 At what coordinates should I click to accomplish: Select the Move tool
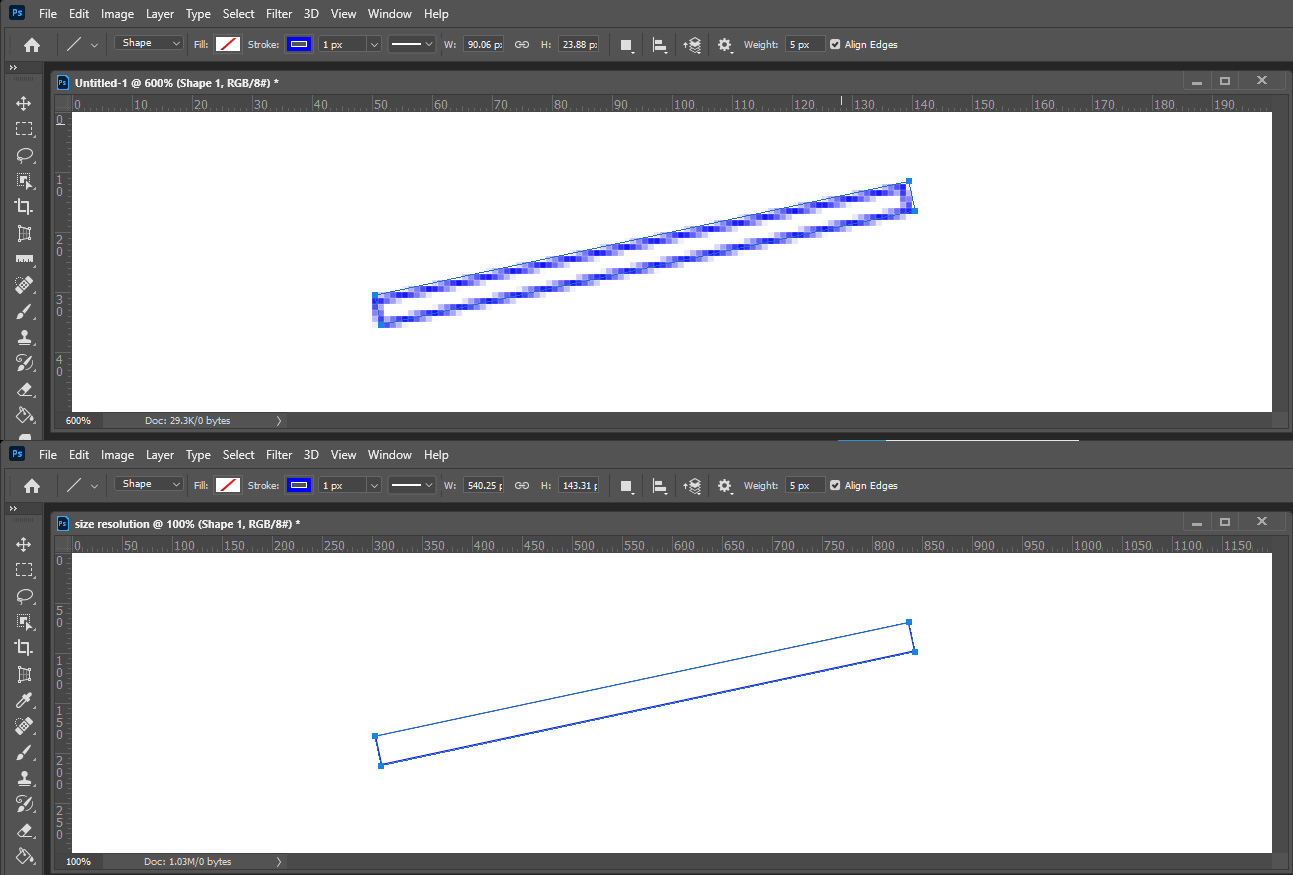26,103
